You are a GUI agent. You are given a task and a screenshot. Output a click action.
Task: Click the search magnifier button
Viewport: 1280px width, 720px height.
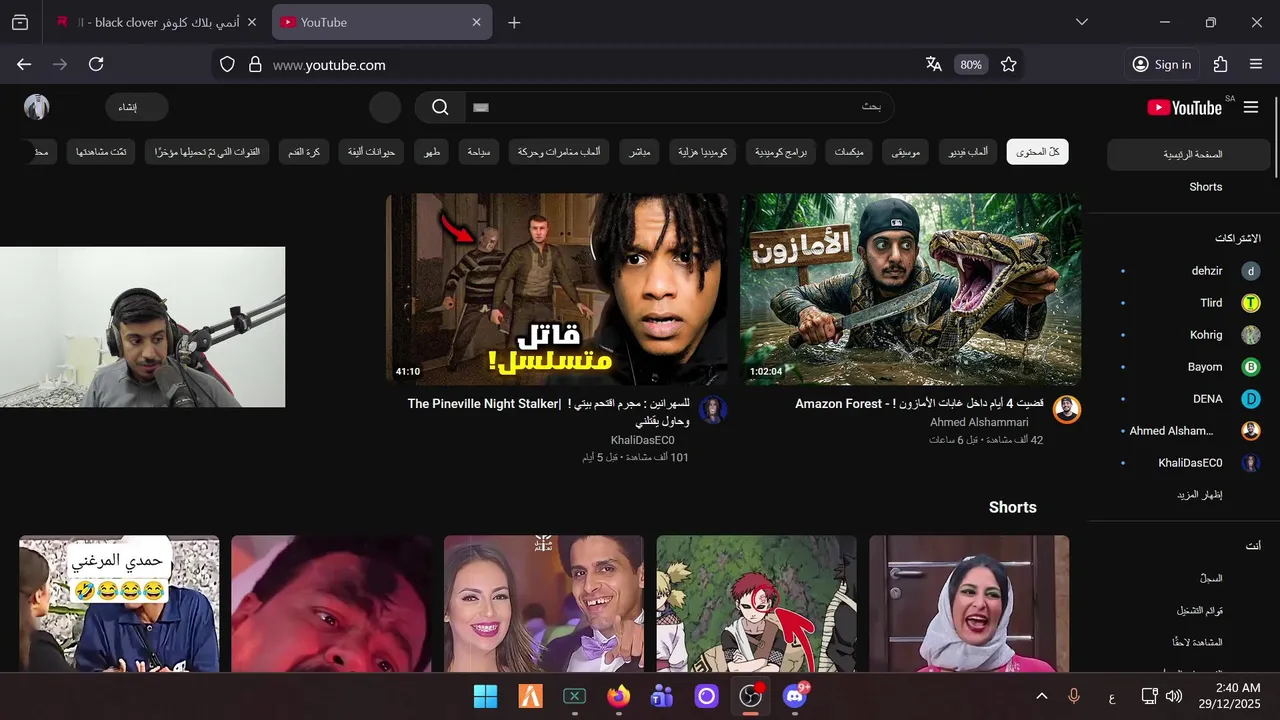pos(440,107)
